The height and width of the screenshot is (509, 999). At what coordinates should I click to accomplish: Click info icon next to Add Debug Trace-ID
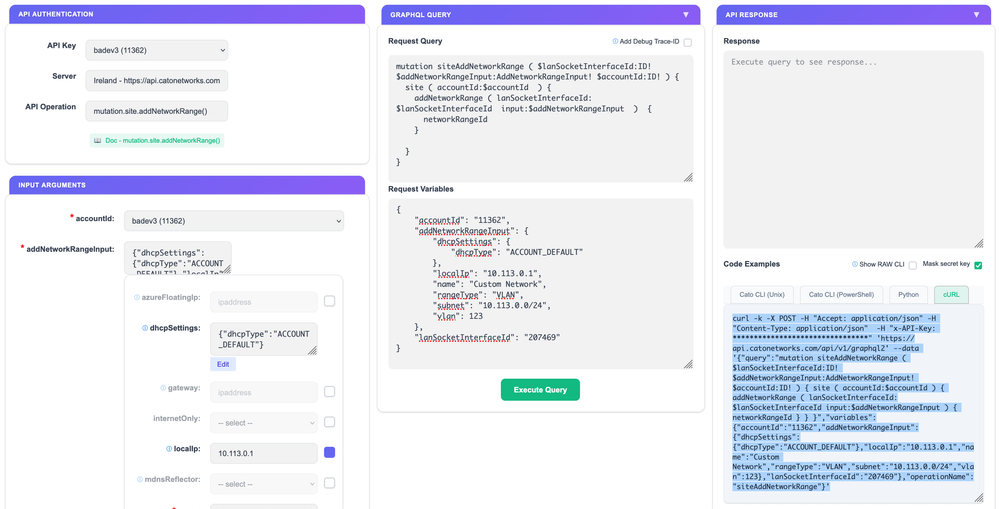pyautogui.click(x=615, y=42)
